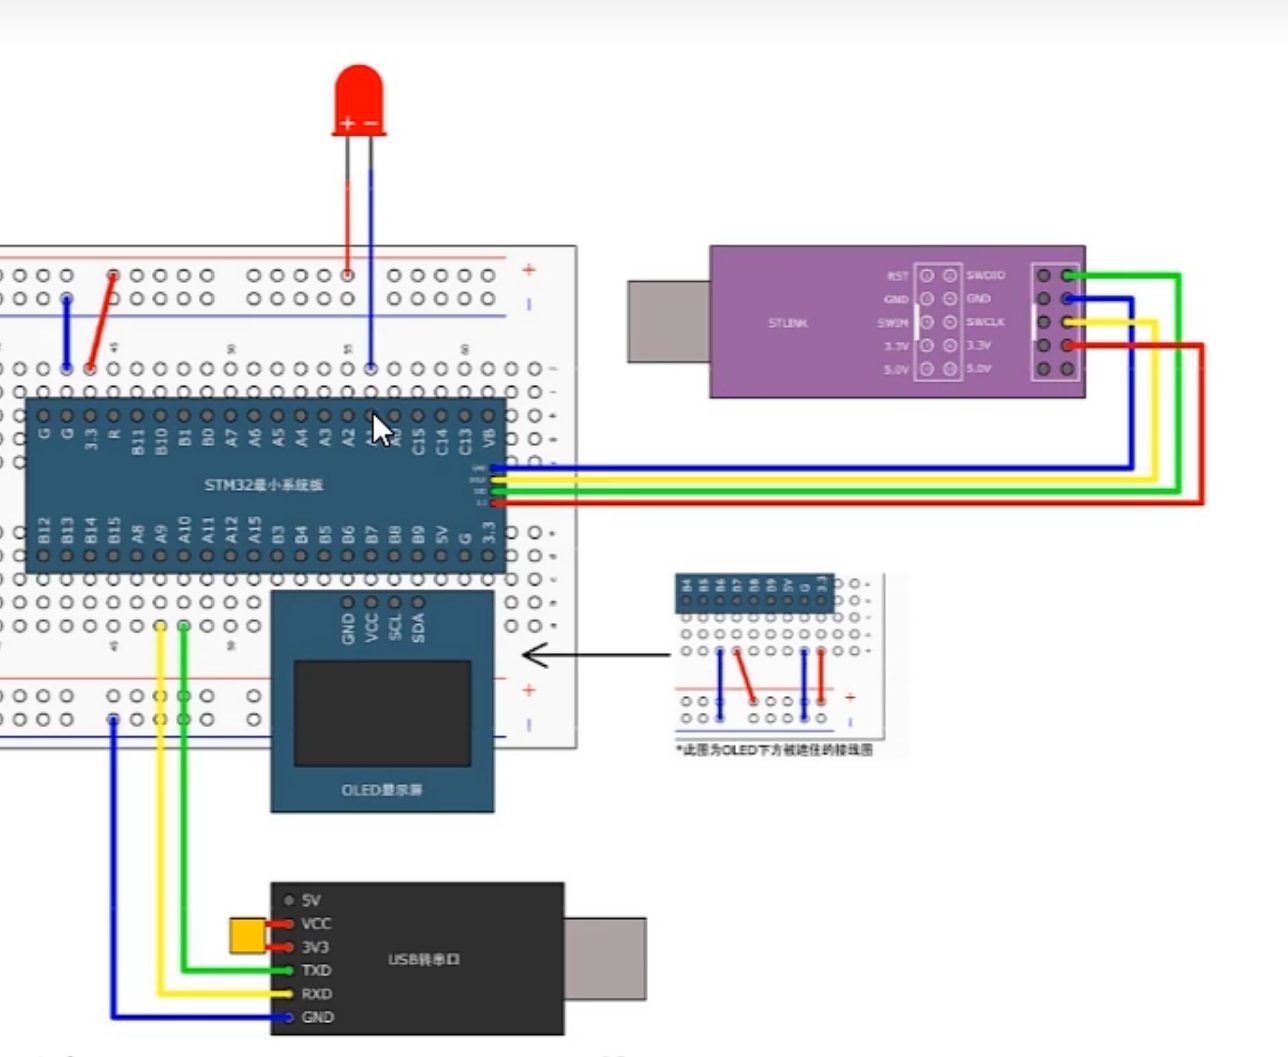
Task: Click the gray USB plug of the STLINK
Action: 668,321
